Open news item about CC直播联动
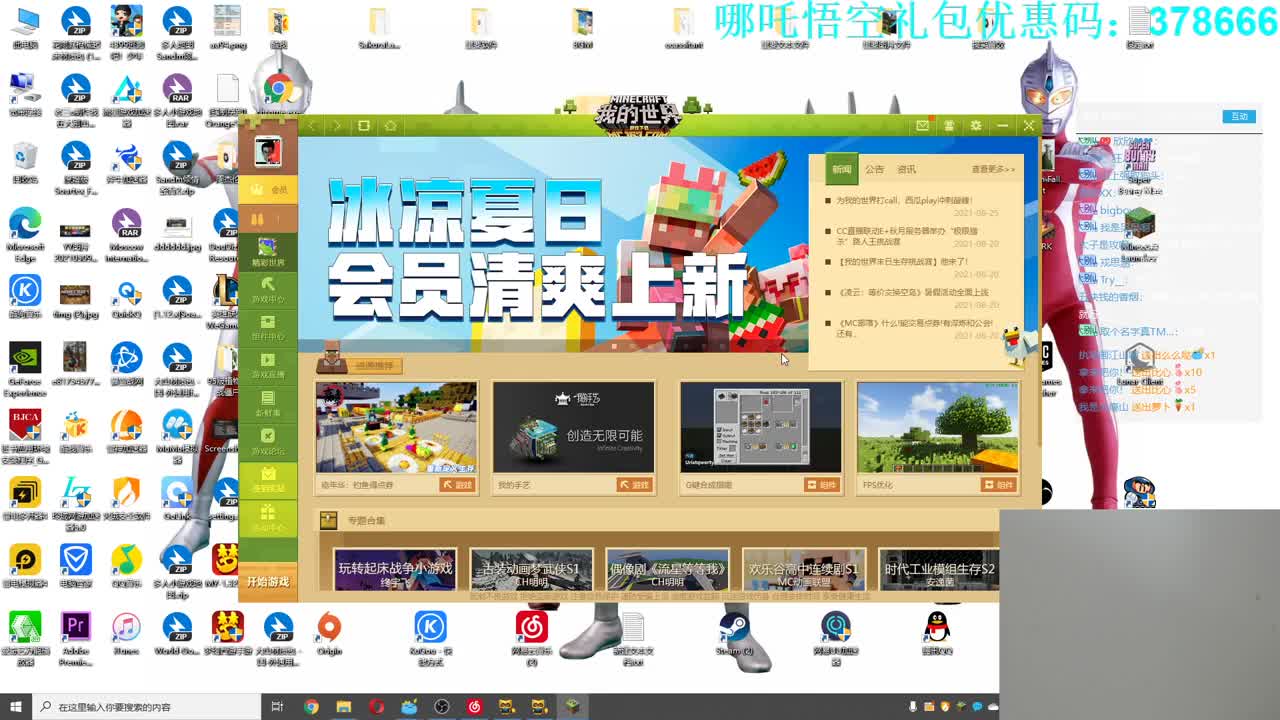The image size is (1280, 720). (908, 236)
